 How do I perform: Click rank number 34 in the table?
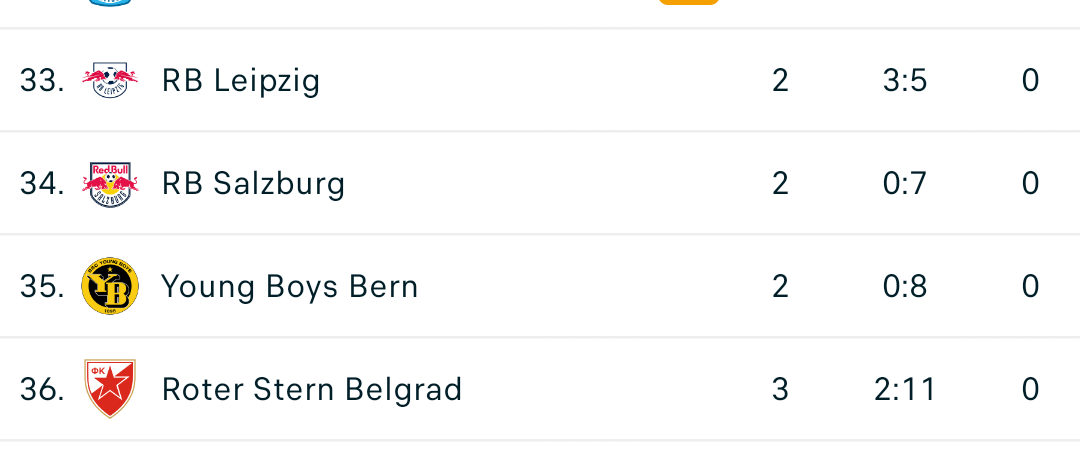click(x=42, y=184)
